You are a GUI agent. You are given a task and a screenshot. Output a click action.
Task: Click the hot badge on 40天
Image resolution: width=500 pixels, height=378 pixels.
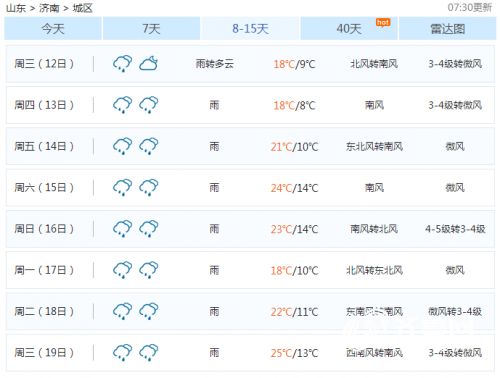[x=383, y=22]
